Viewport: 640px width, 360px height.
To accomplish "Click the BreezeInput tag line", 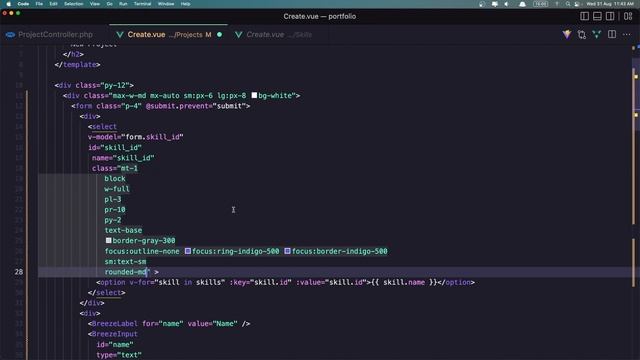I will tap(113, 334).
